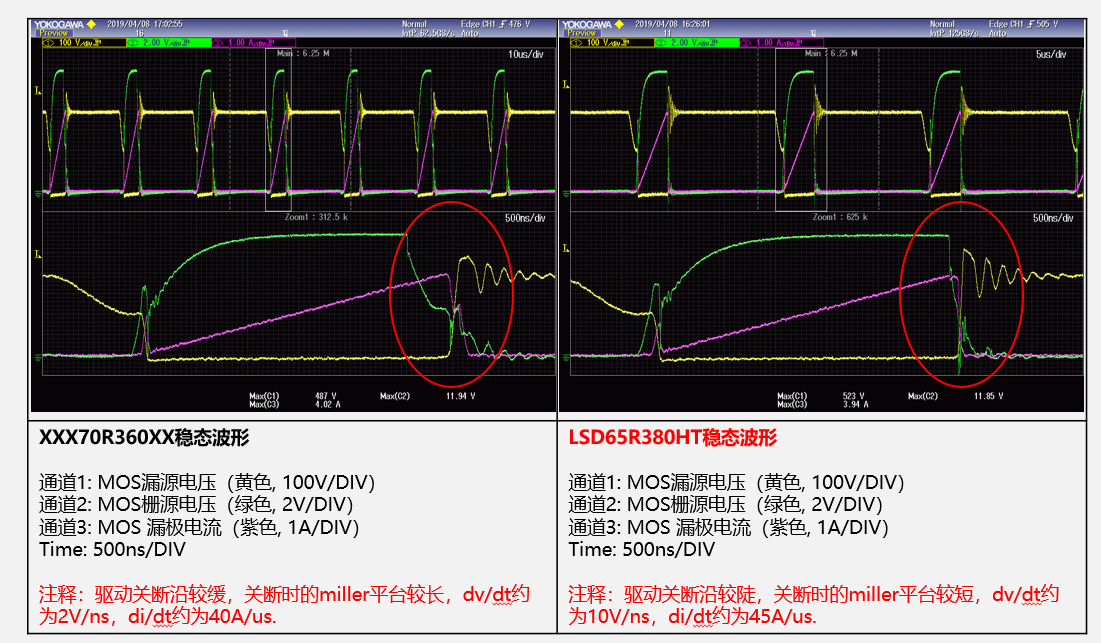Click the IntP 62.5GS/s sample rate text
Viewport: 1101px width, 643px height.
click(428, 33)
